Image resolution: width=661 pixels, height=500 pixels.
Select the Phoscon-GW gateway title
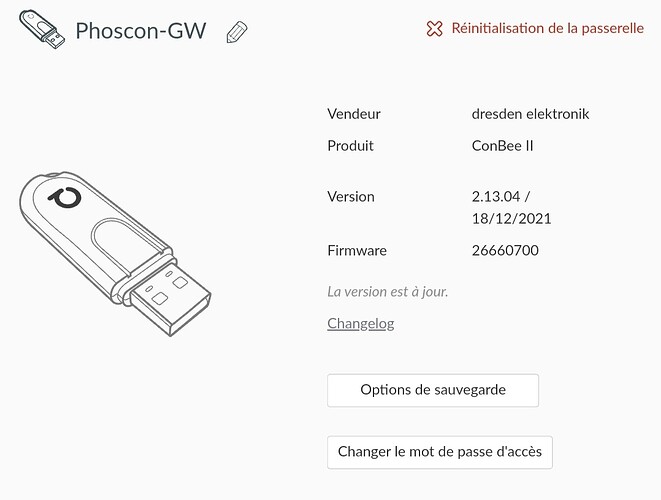[x=141, y=31]
